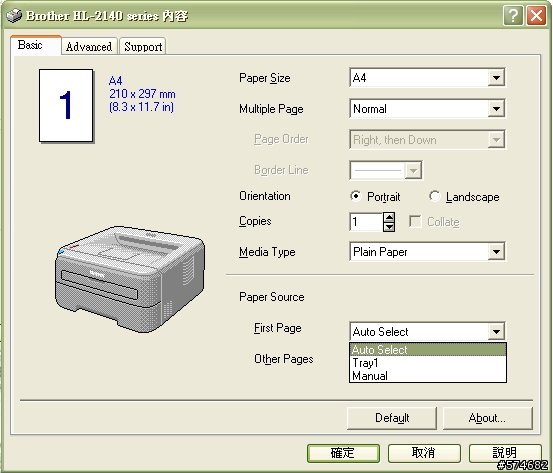Click the printer icon in the title bar
This screenshot has height=473, width=553.
click(x=14, y=16)
